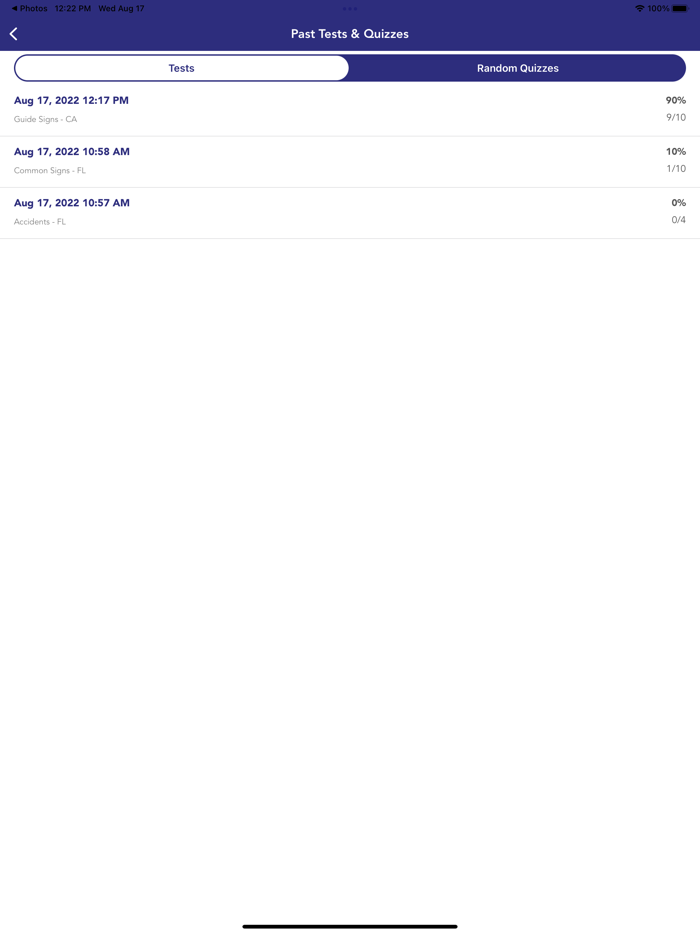Tap the Past Tests & Quizzes title
700x934 pixels.
coord(350,34)
